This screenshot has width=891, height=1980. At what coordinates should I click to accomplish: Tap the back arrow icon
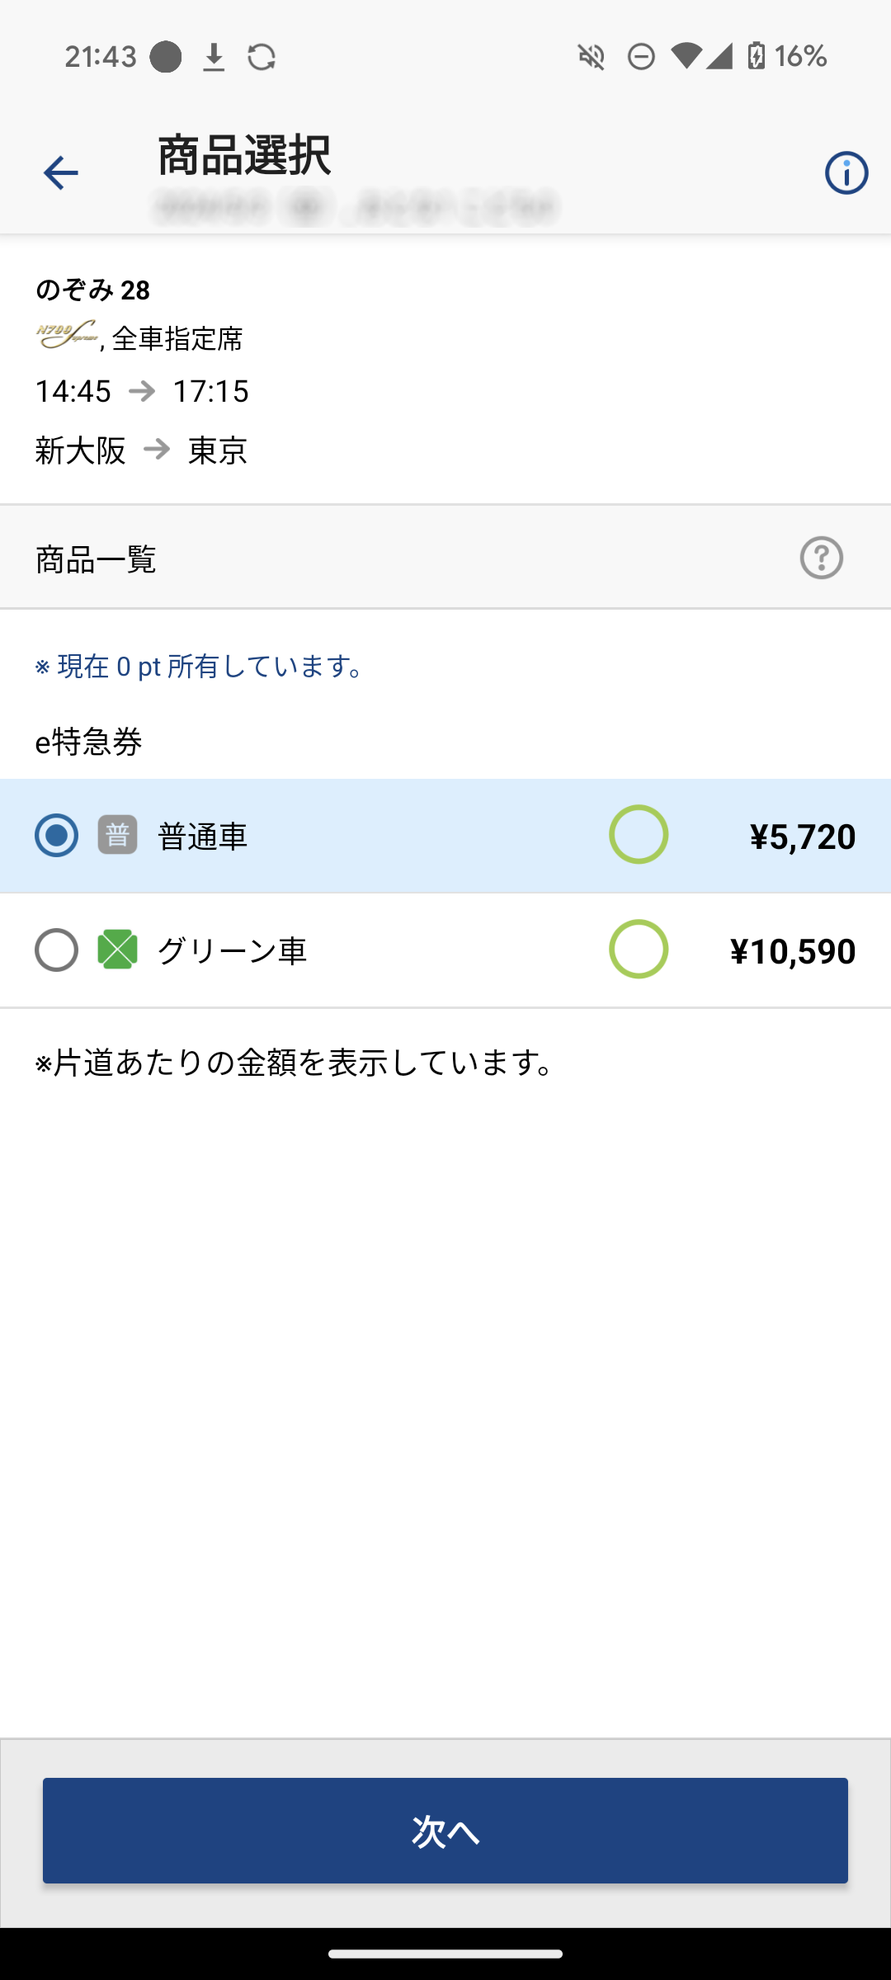59,171
